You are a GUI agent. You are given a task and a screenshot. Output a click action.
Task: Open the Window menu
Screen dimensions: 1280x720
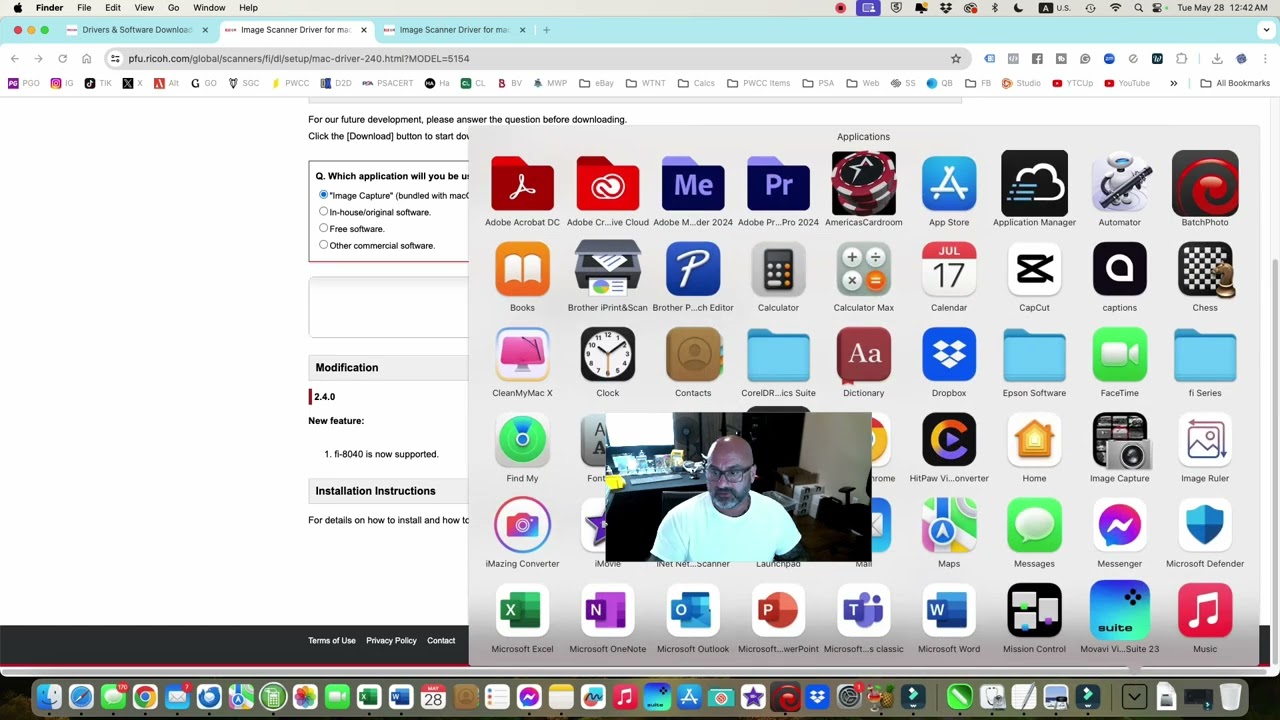click(x=209, y=8)
